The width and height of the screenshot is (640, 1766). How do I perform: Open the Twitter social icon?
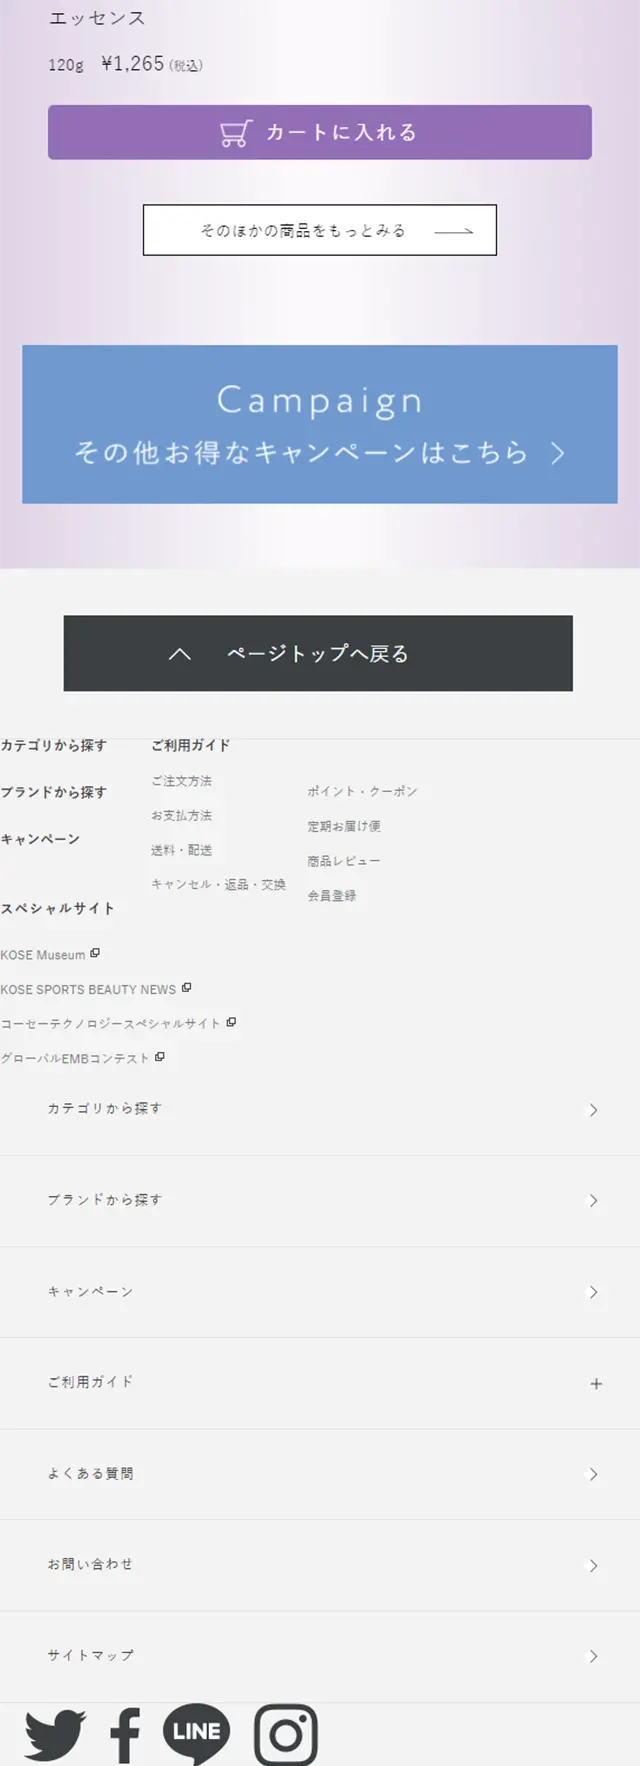coord(55,1735)
